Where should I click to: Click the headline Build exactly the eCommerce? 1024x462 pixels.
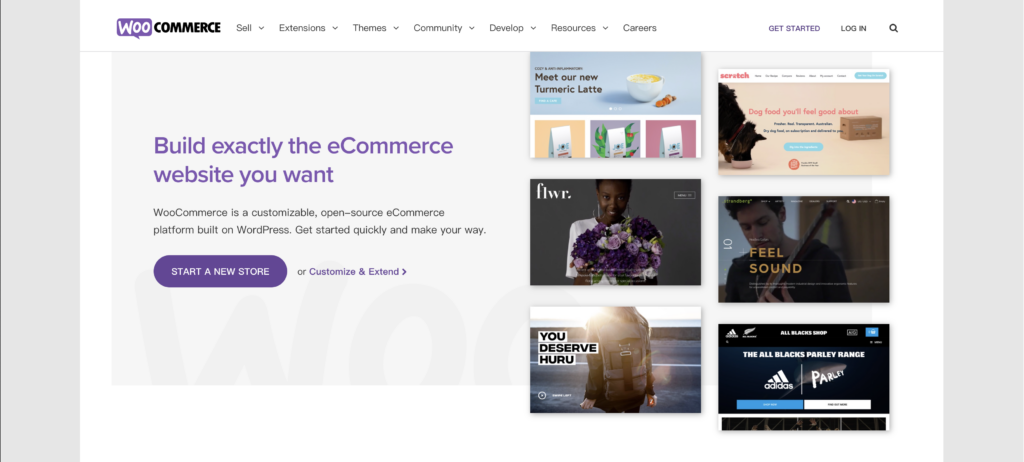pos(303,145)
